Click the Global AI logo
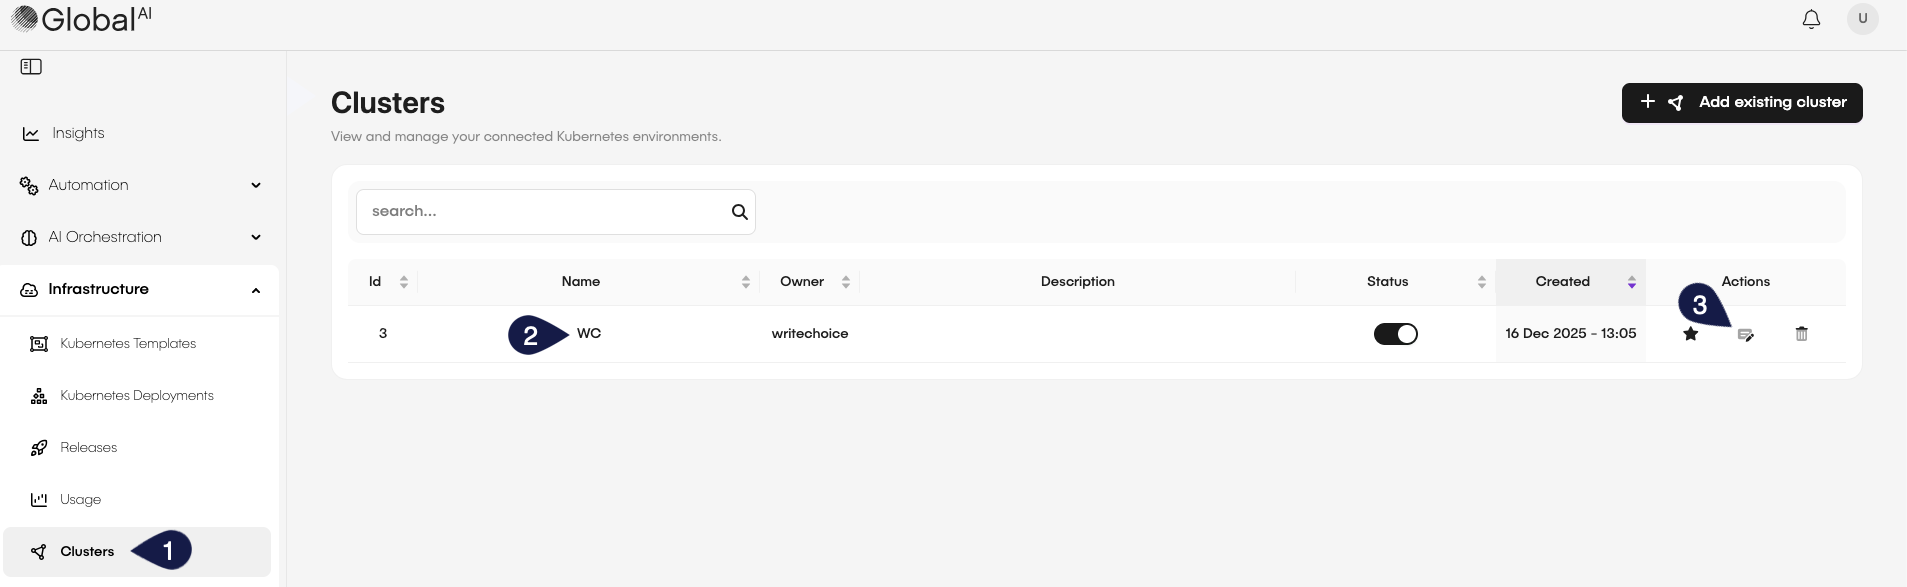Image resolution: width=1907 pixels, height=587 pixels. 82,19
